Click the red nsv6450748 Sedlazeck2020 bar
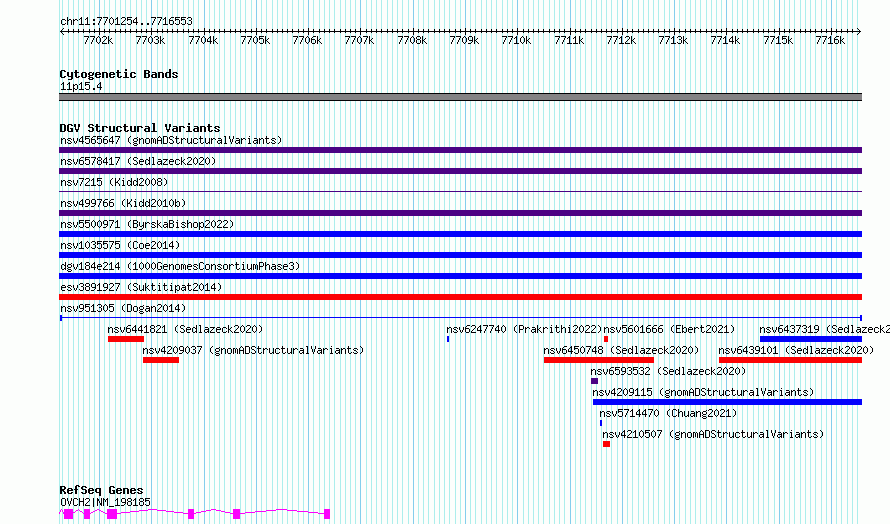 point(599,360)
